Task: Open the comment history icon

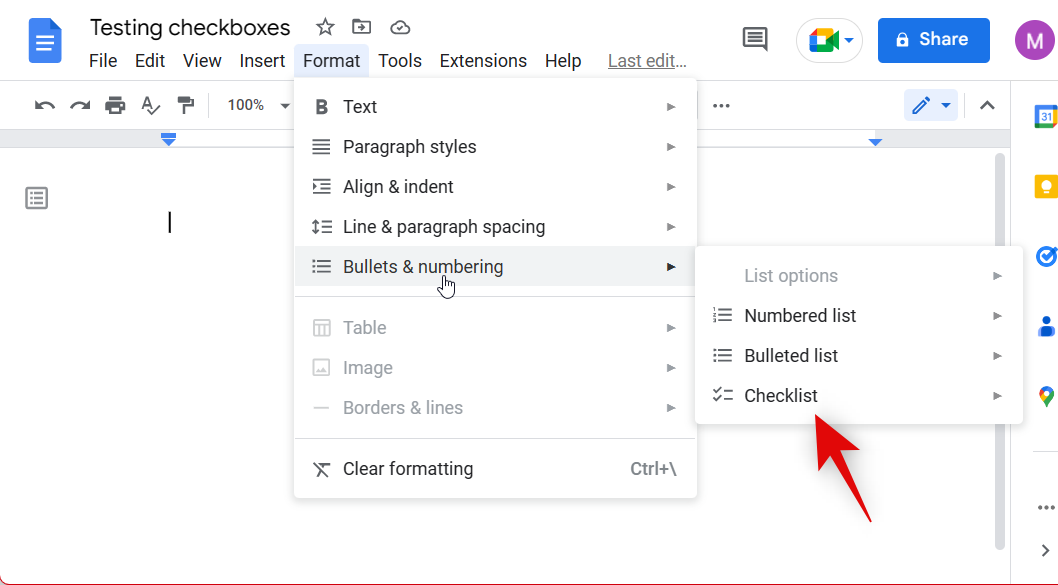Action: (x=754, y=39)
